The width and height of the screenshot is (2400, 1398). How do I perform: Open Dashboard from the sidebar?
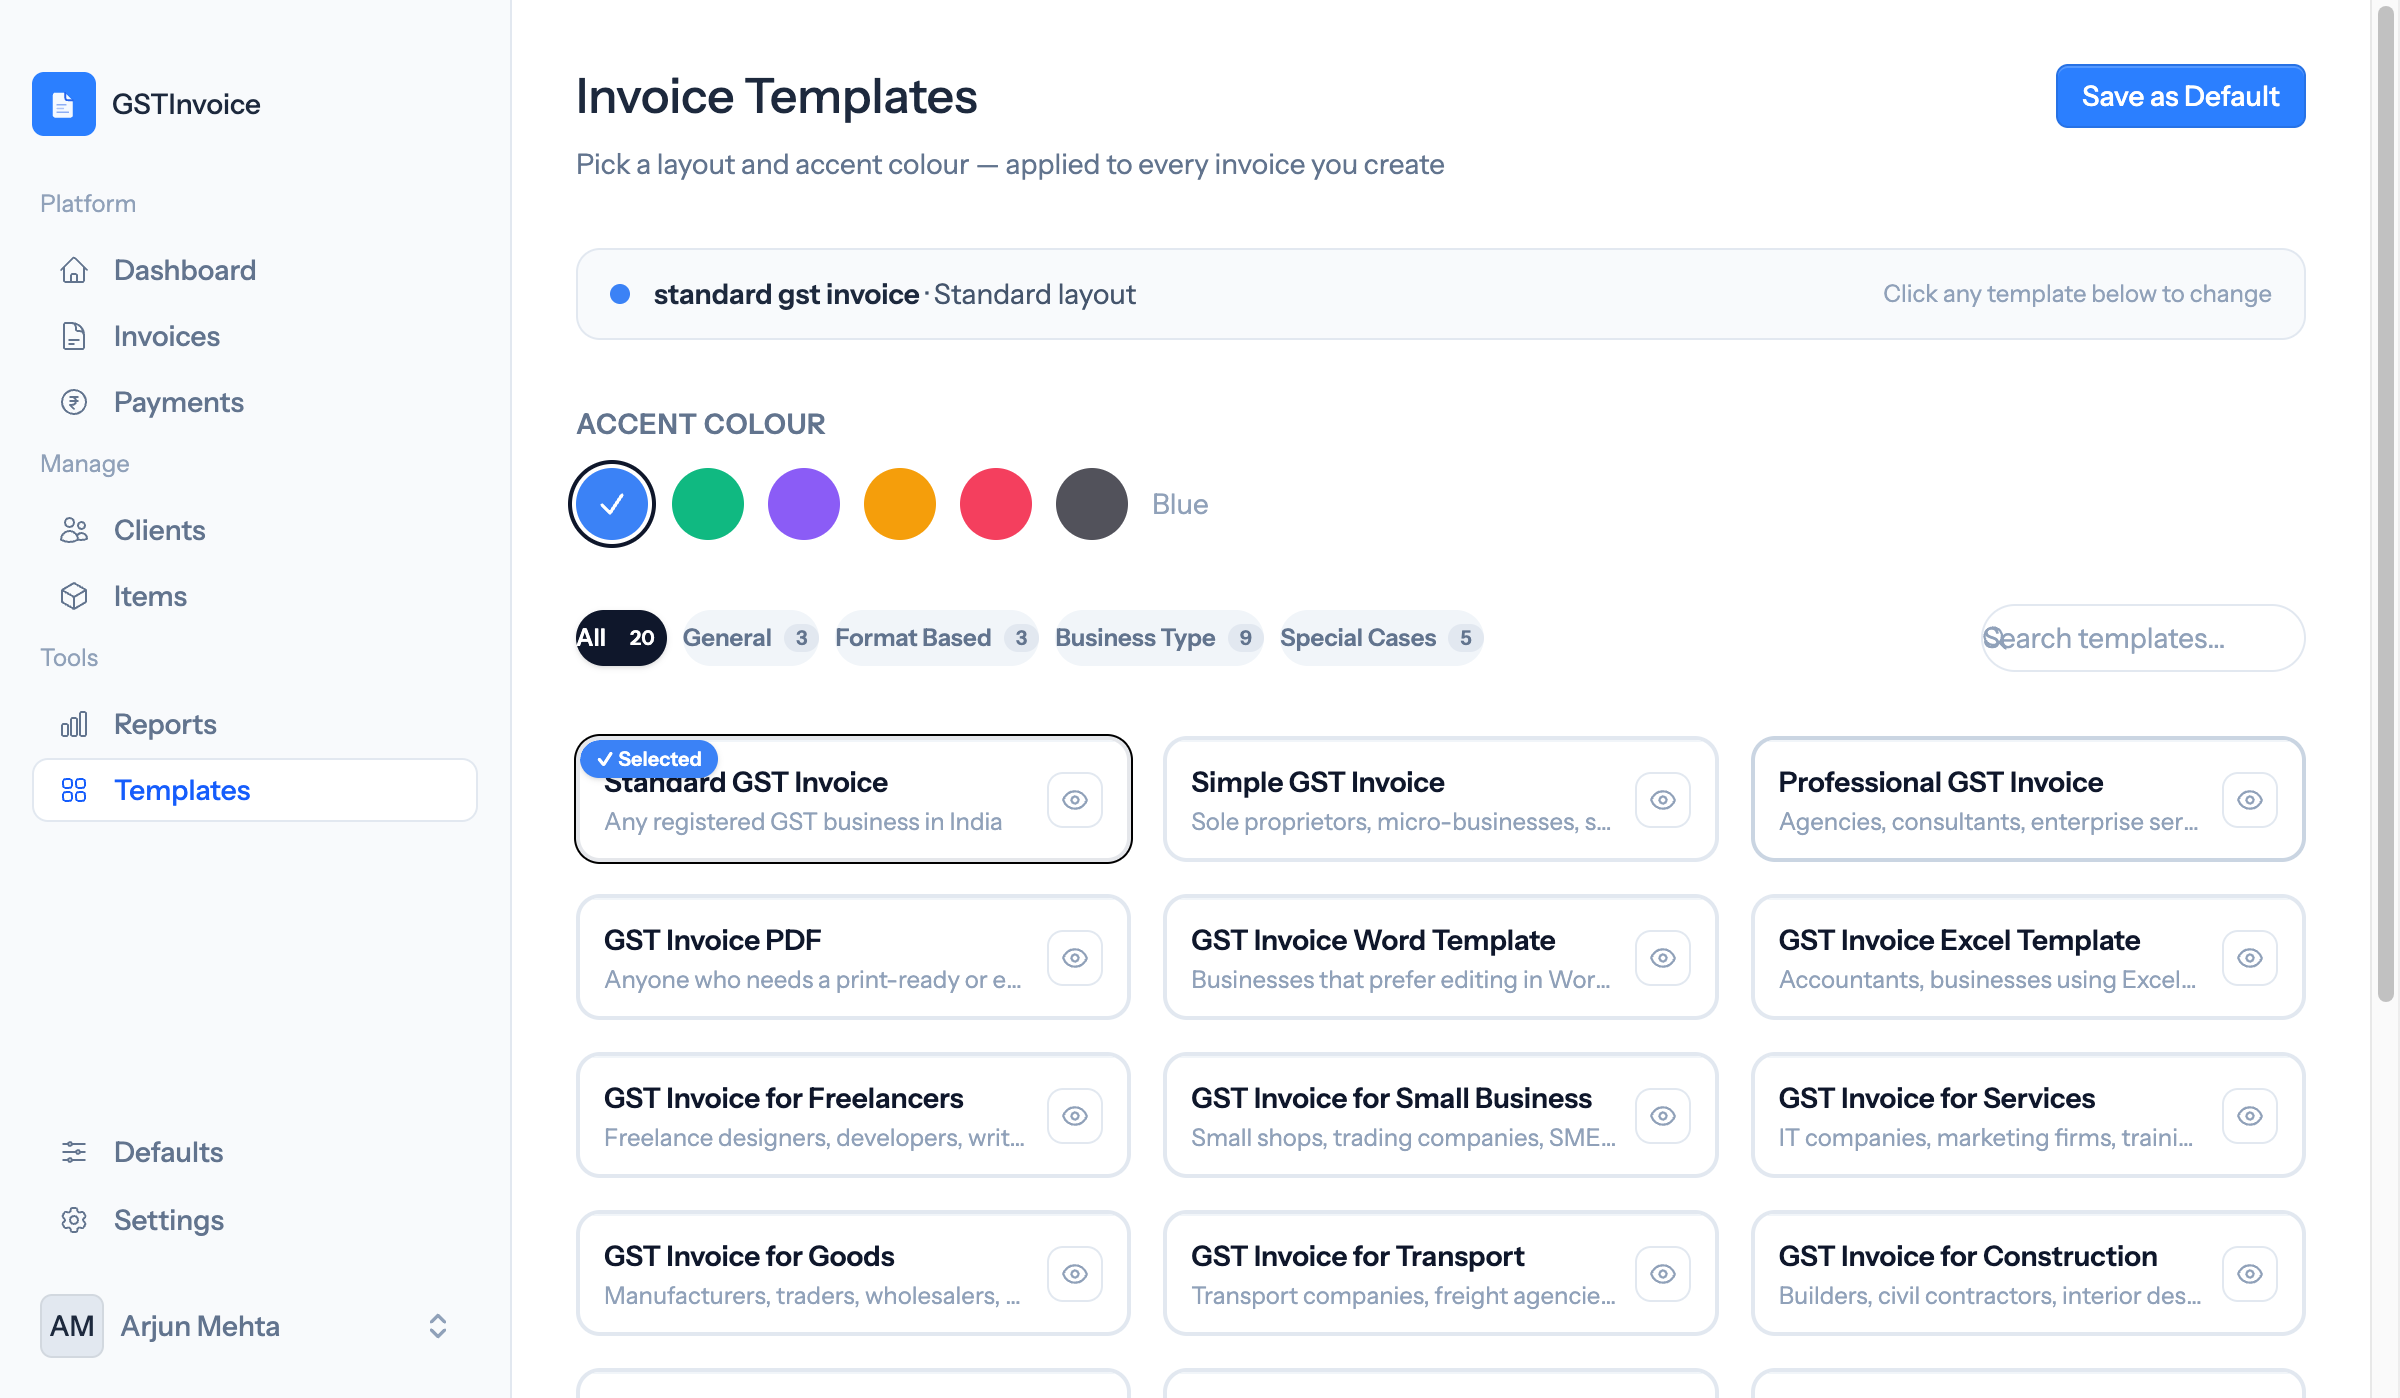pyautogui.click(x=255, y=270)
